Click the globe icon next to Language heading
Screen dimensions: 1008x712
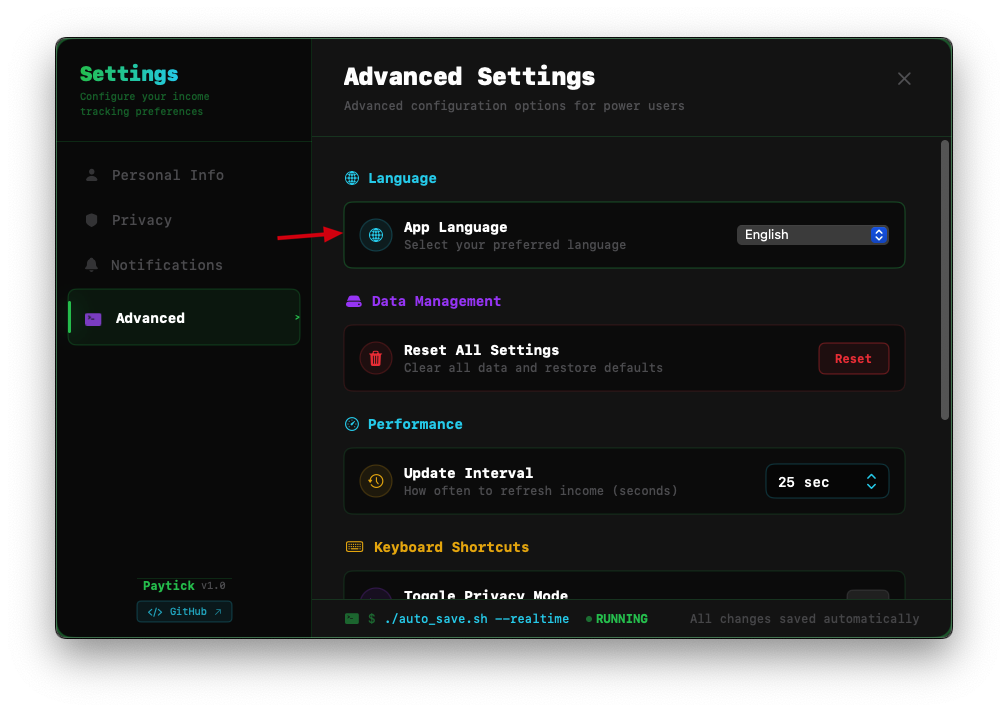point(351,178)
